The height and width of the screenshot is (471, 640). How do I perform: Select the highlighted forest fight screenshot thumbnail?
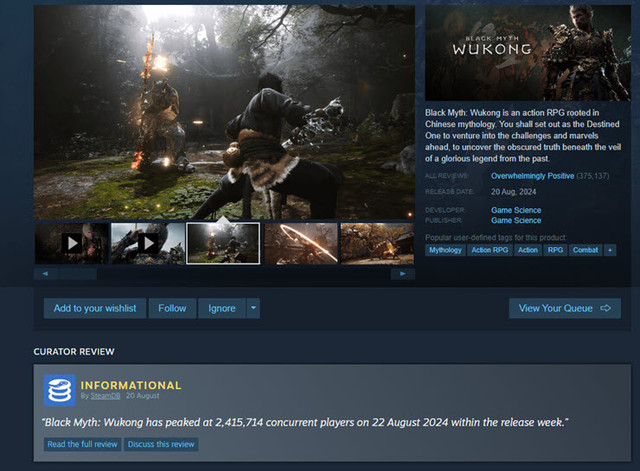(223, 243)
